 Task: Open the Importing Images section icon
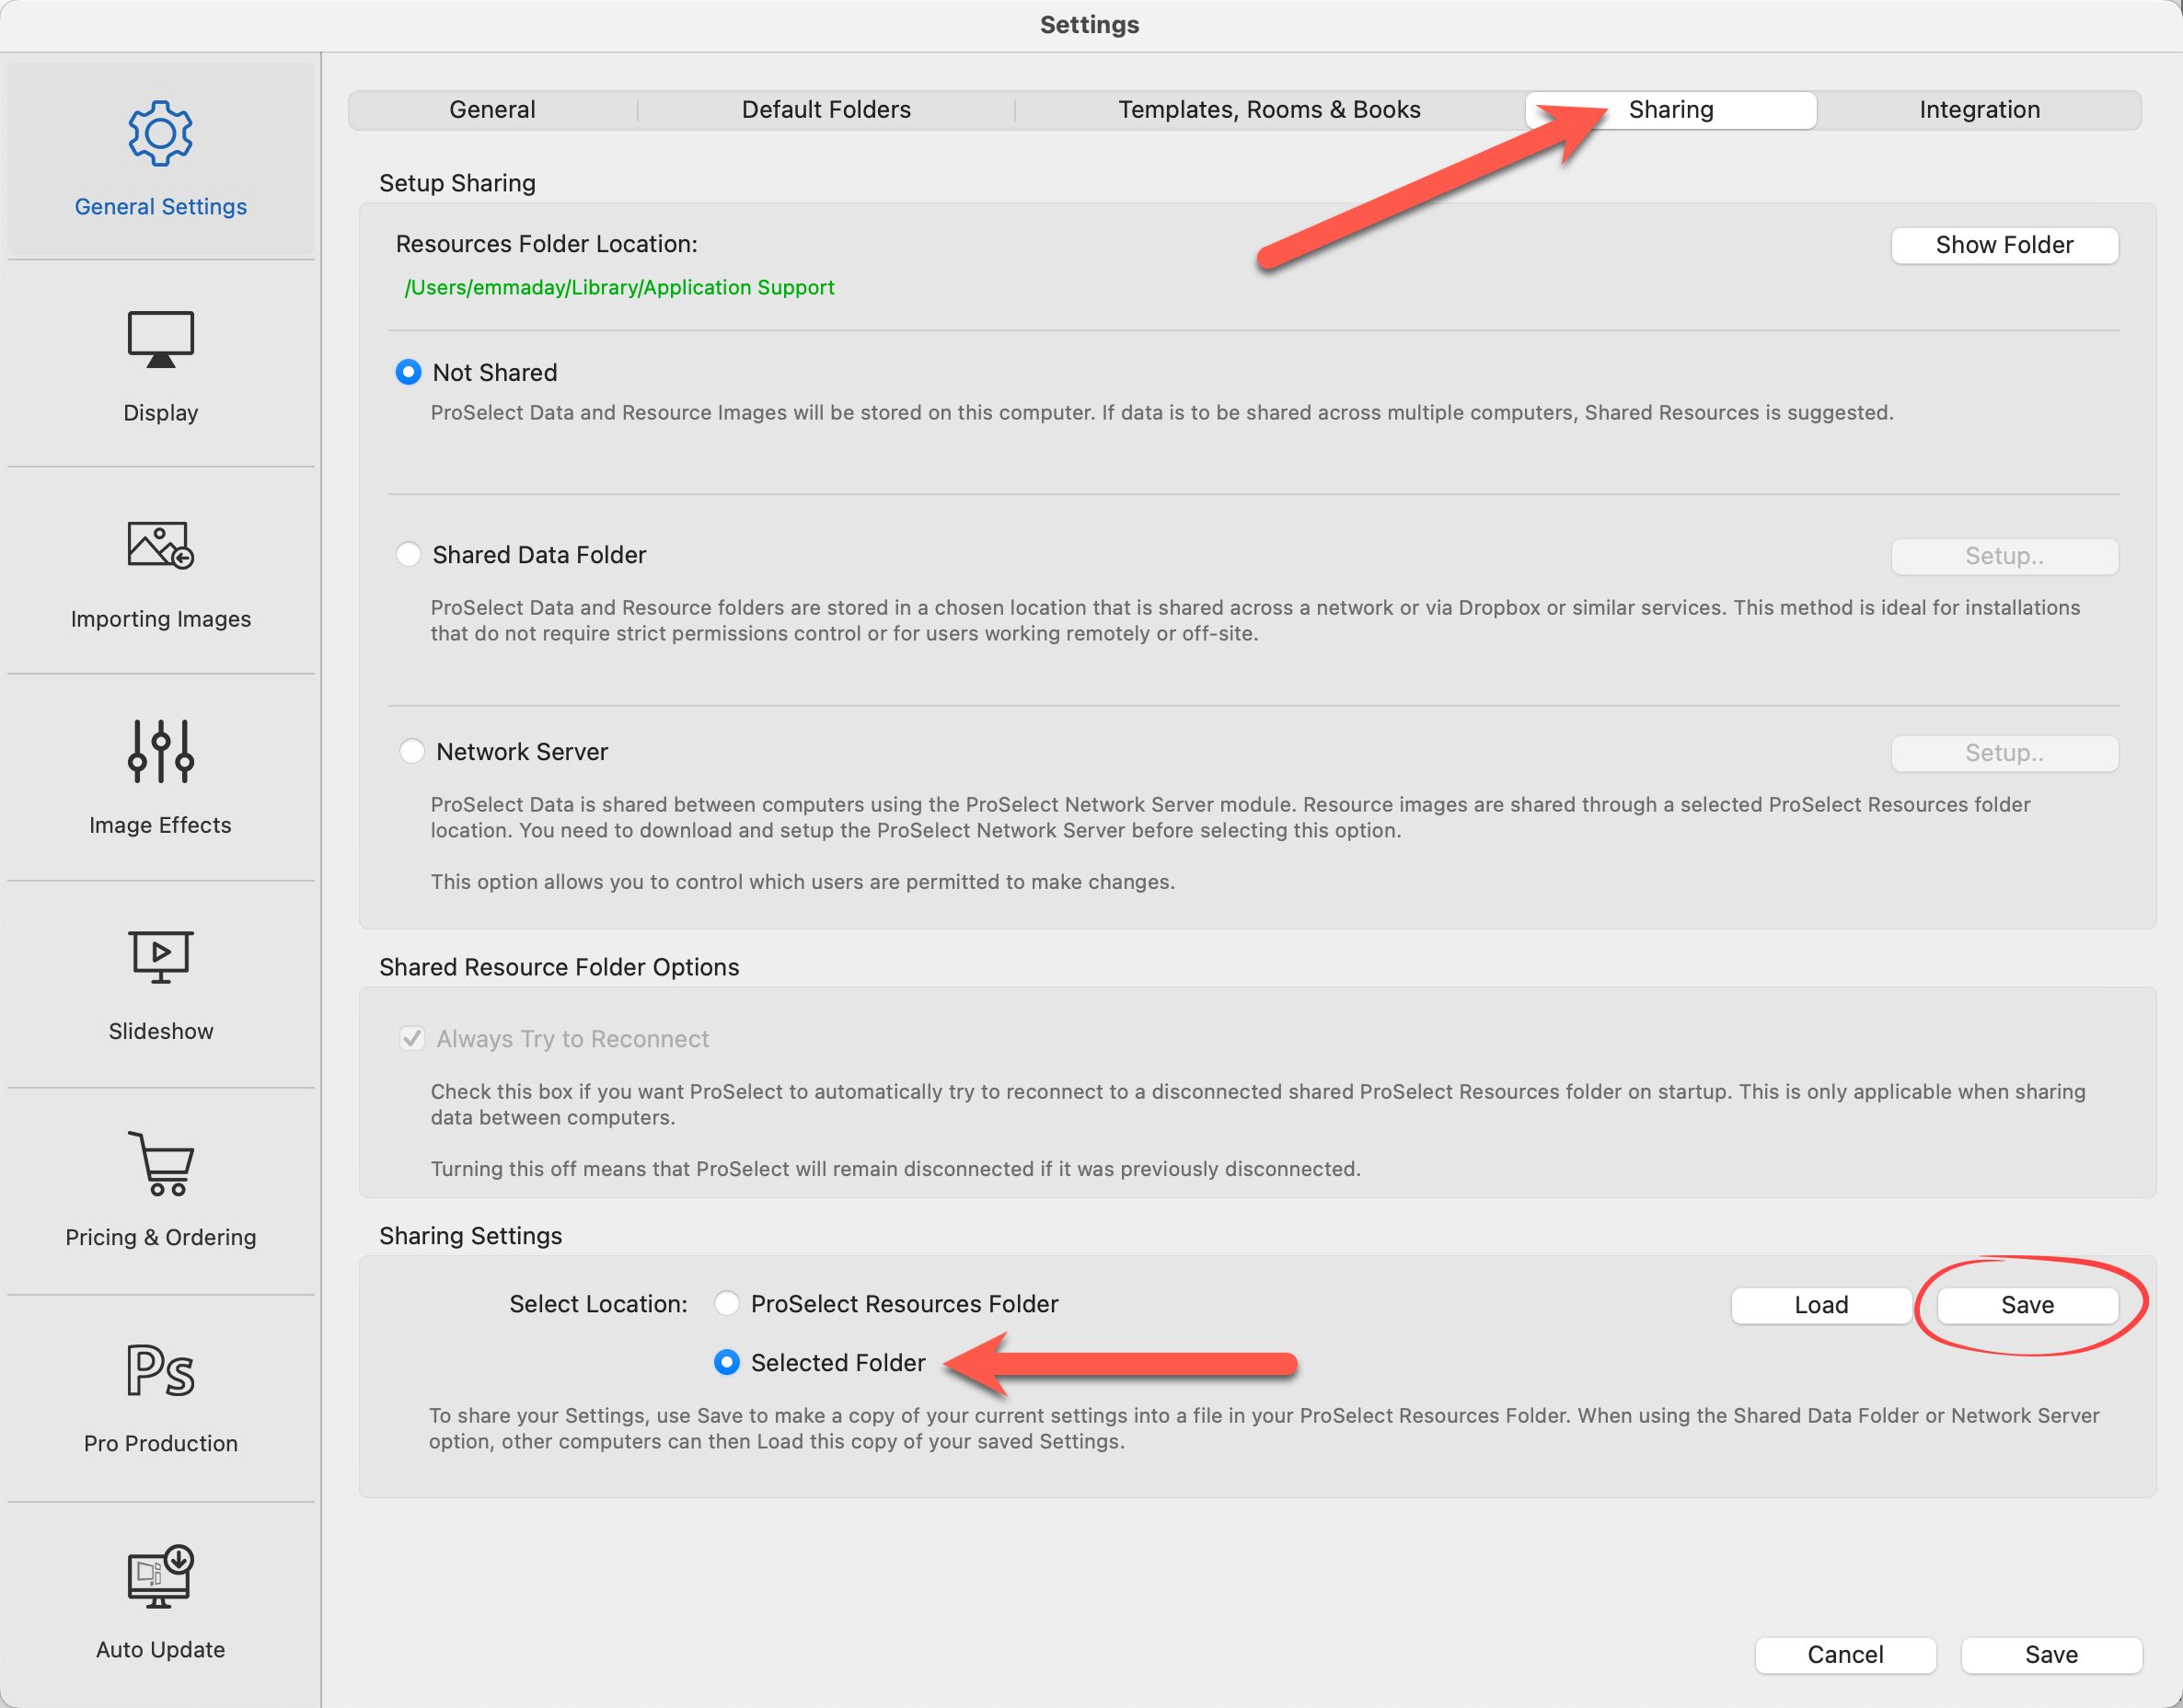(x=160, y=546)
